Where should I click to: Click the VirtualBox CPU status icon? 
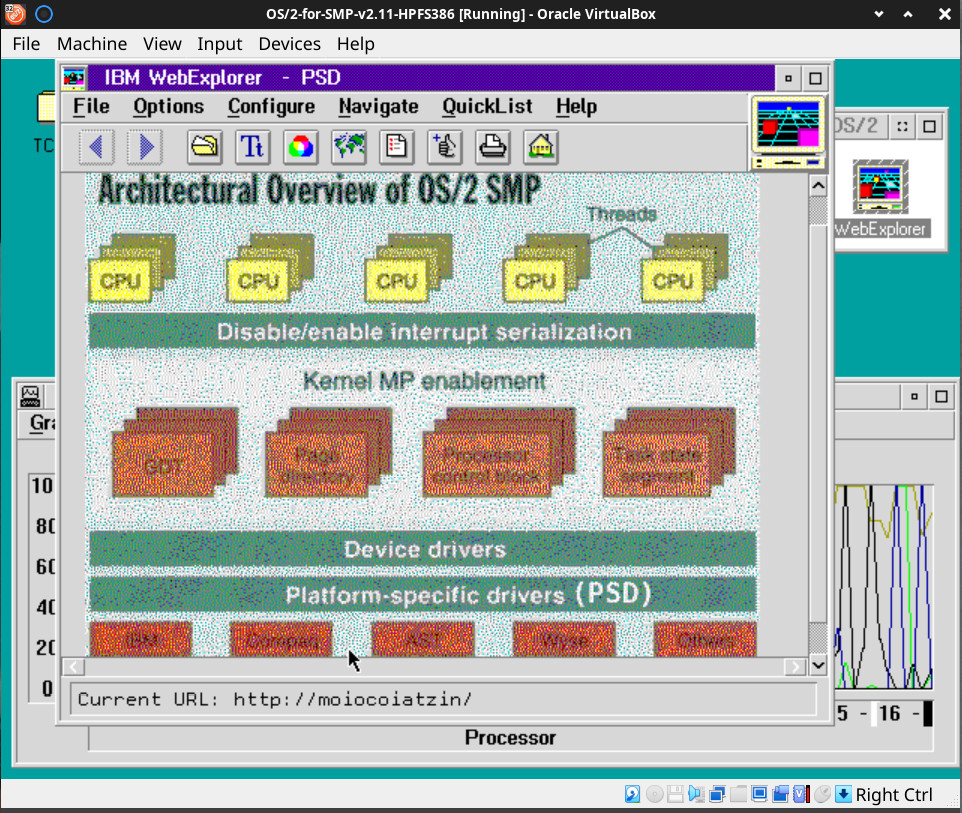click(x=801, y=794)
